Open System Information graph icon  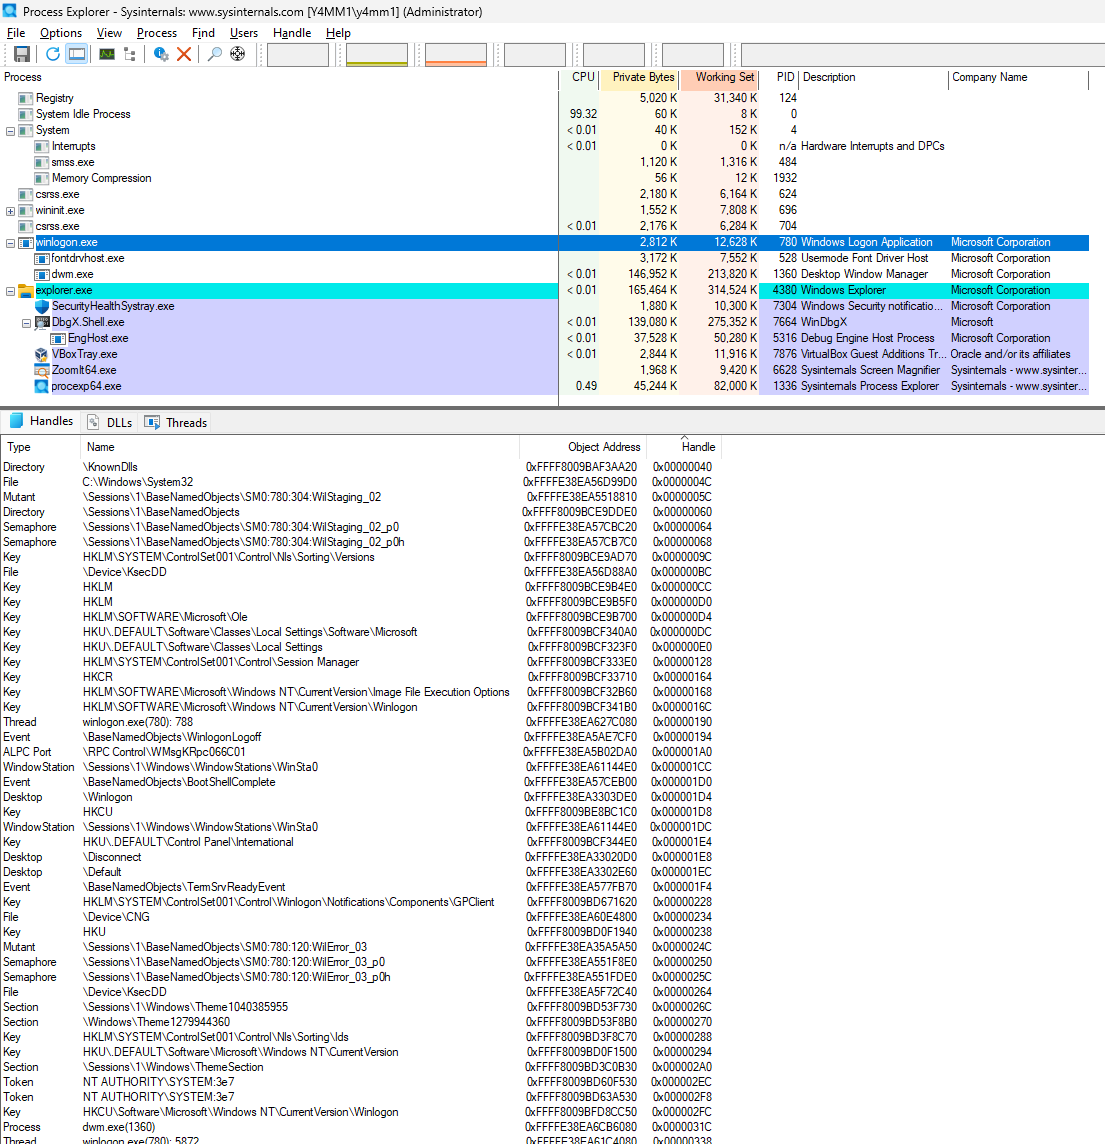click(107, 54)
